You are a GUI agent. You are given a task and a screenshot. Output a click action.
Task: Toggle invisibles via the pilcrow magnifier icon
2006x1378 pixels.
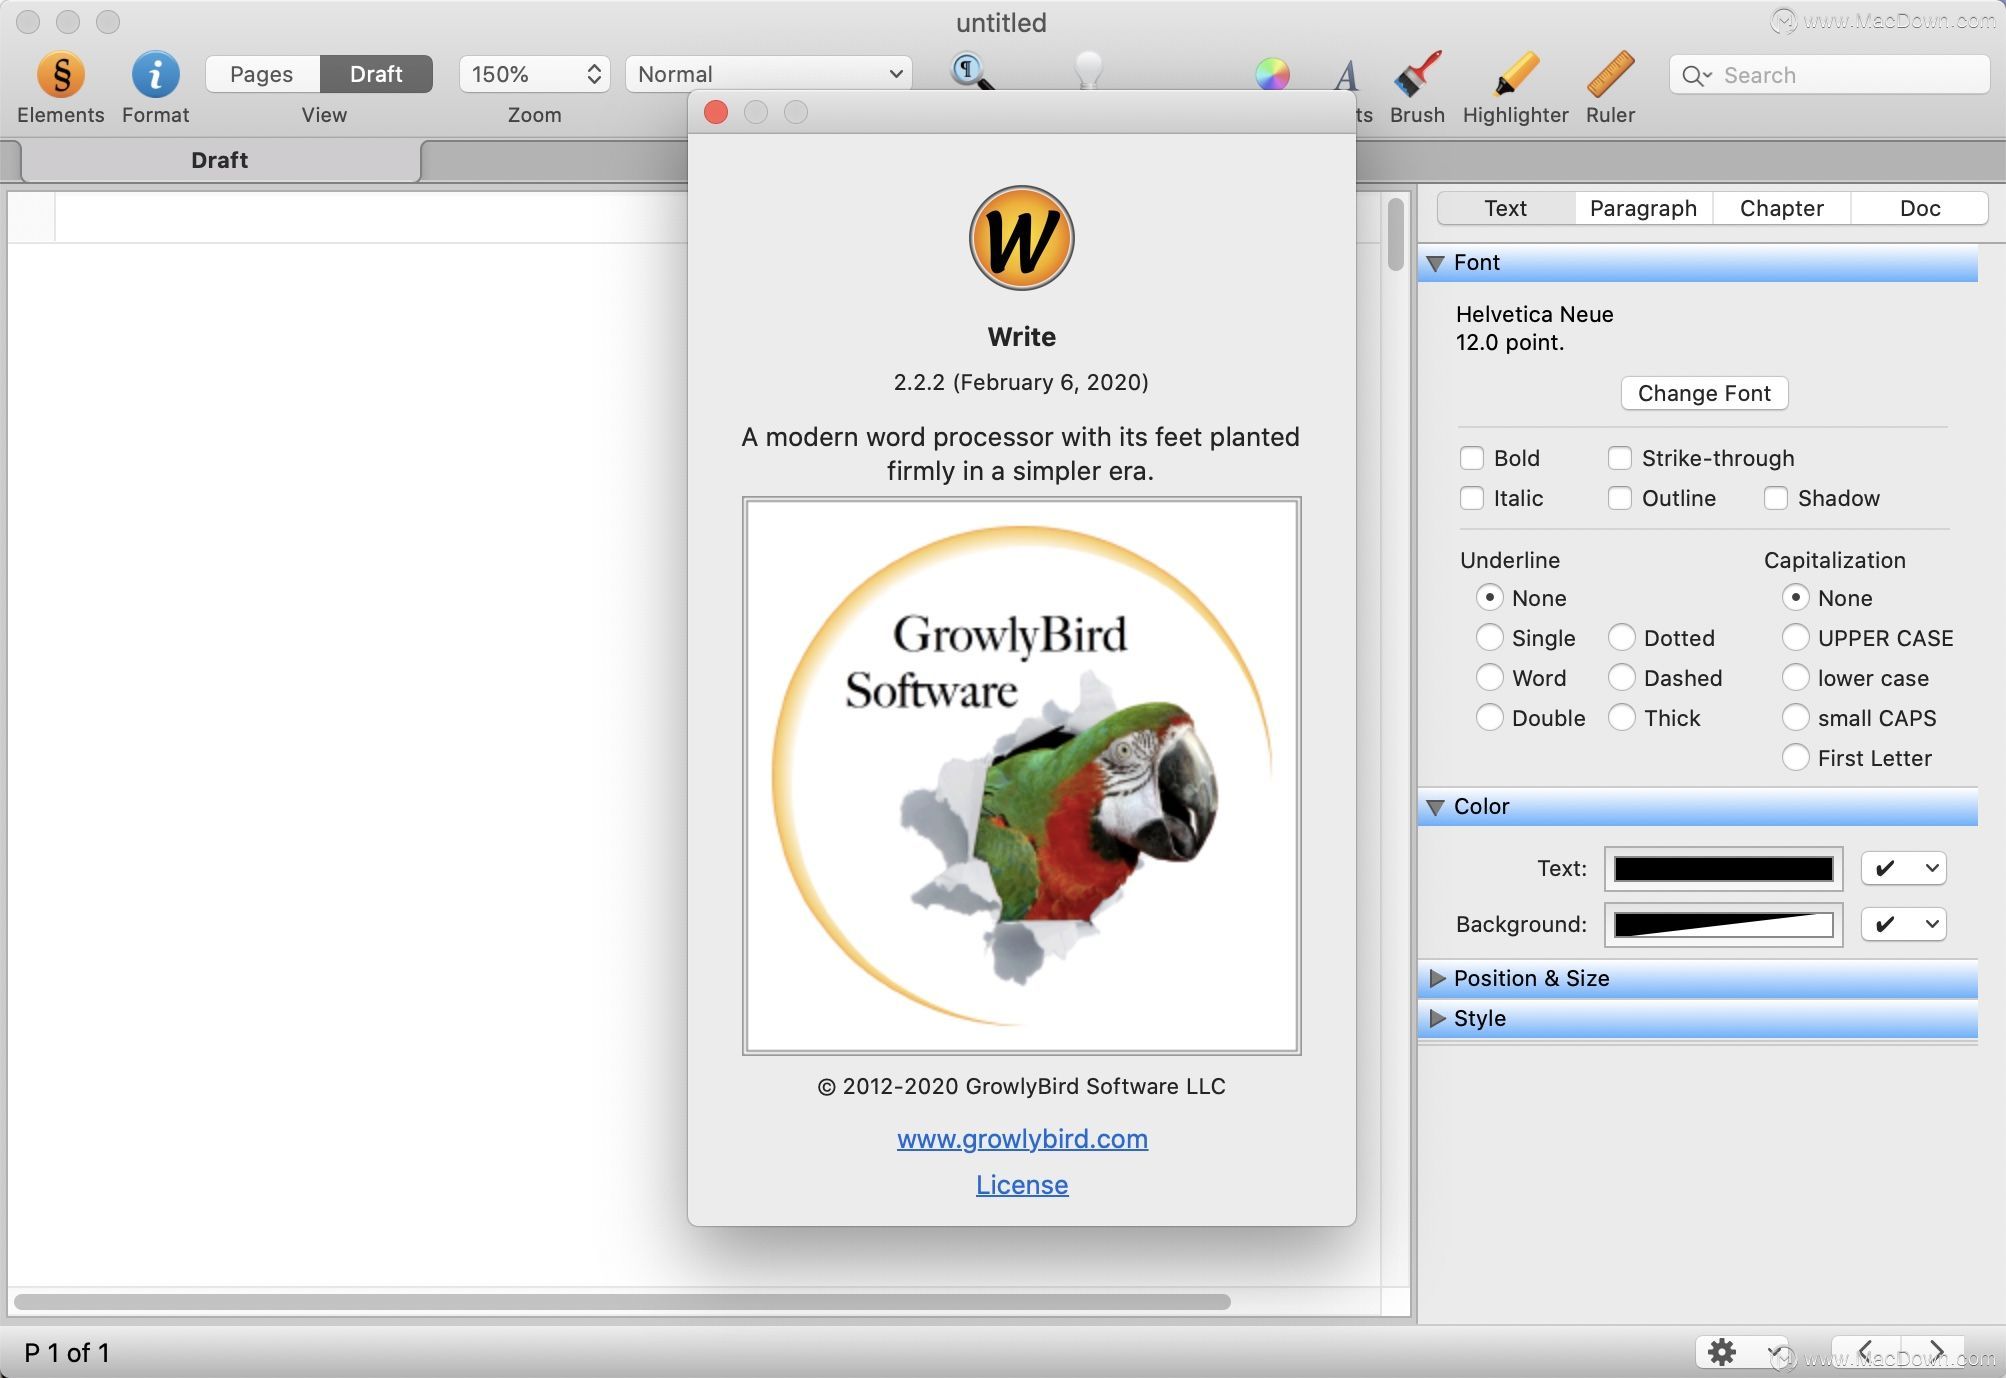[971, 71]
